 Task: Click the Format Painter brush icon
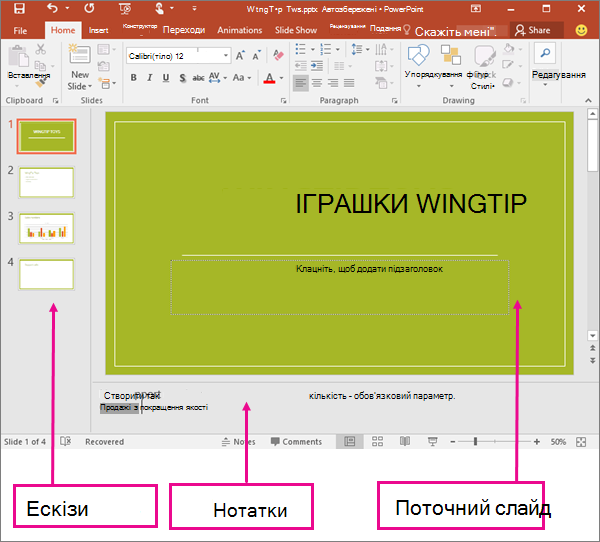click(42, 82)
